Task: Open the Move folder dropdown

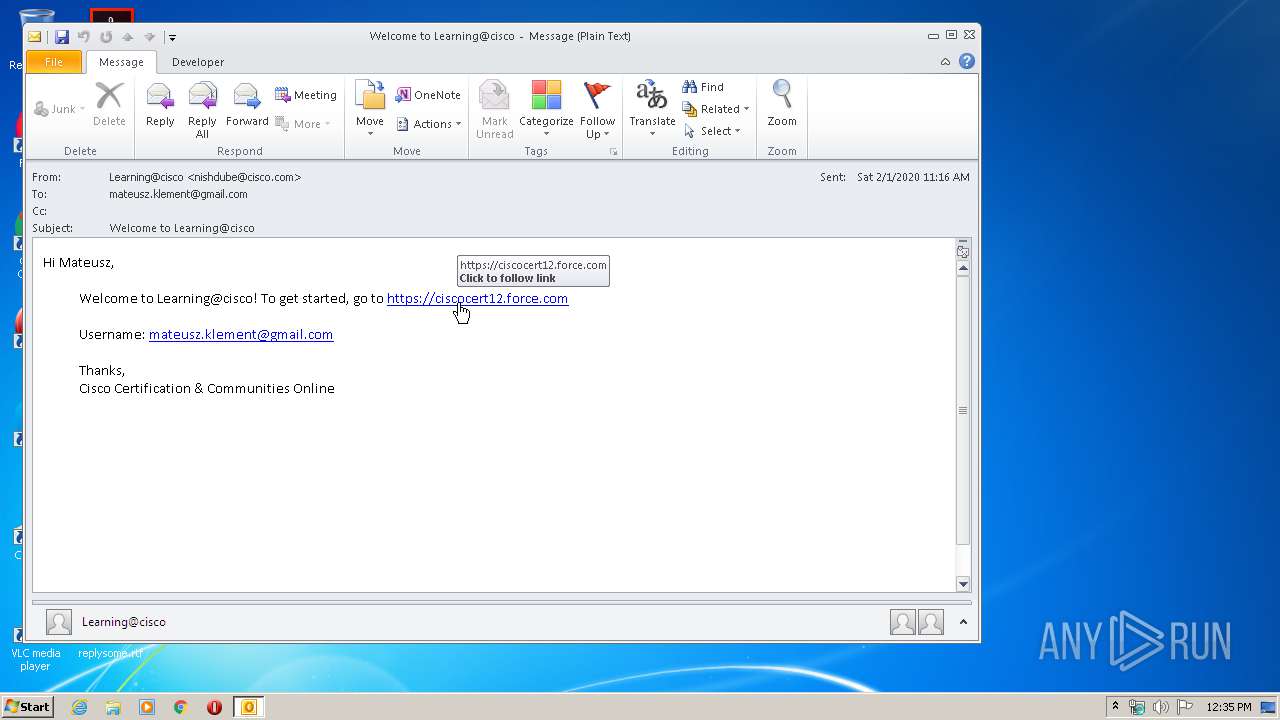Action: coord(370,110)
